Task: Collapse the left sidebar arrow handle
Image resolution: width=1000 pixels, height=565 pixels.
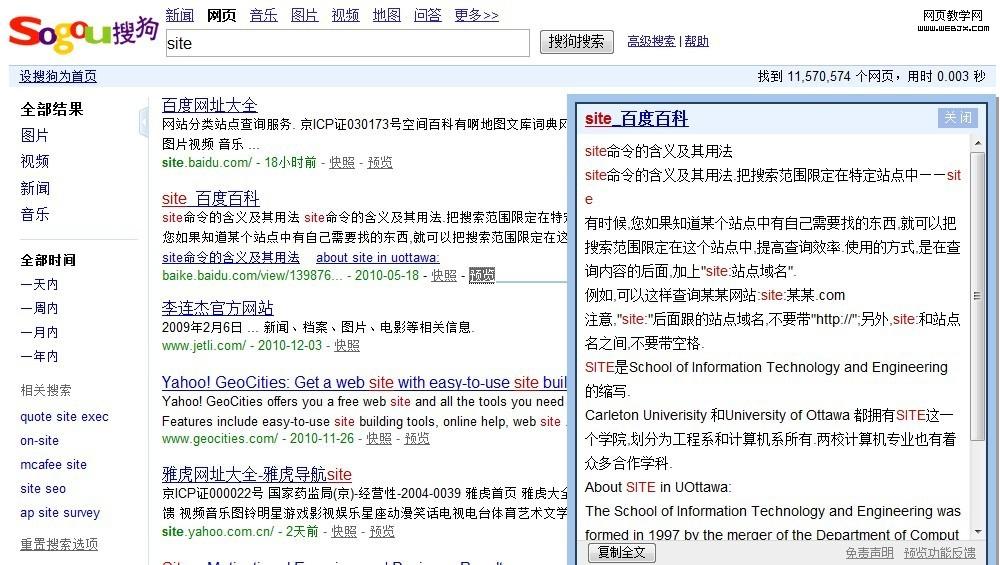Action: (x=143, y=122)
